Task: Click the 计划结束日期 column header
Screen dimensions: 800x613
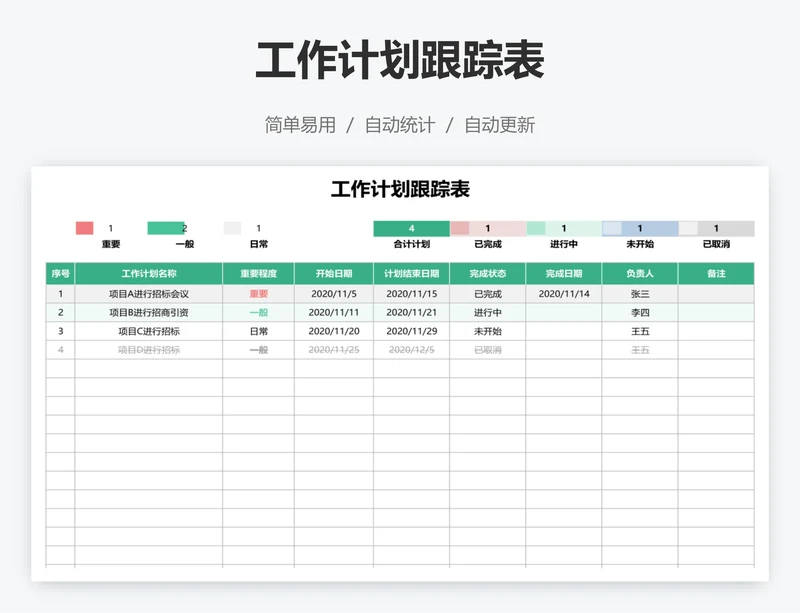Action: [x=411, y=274]
